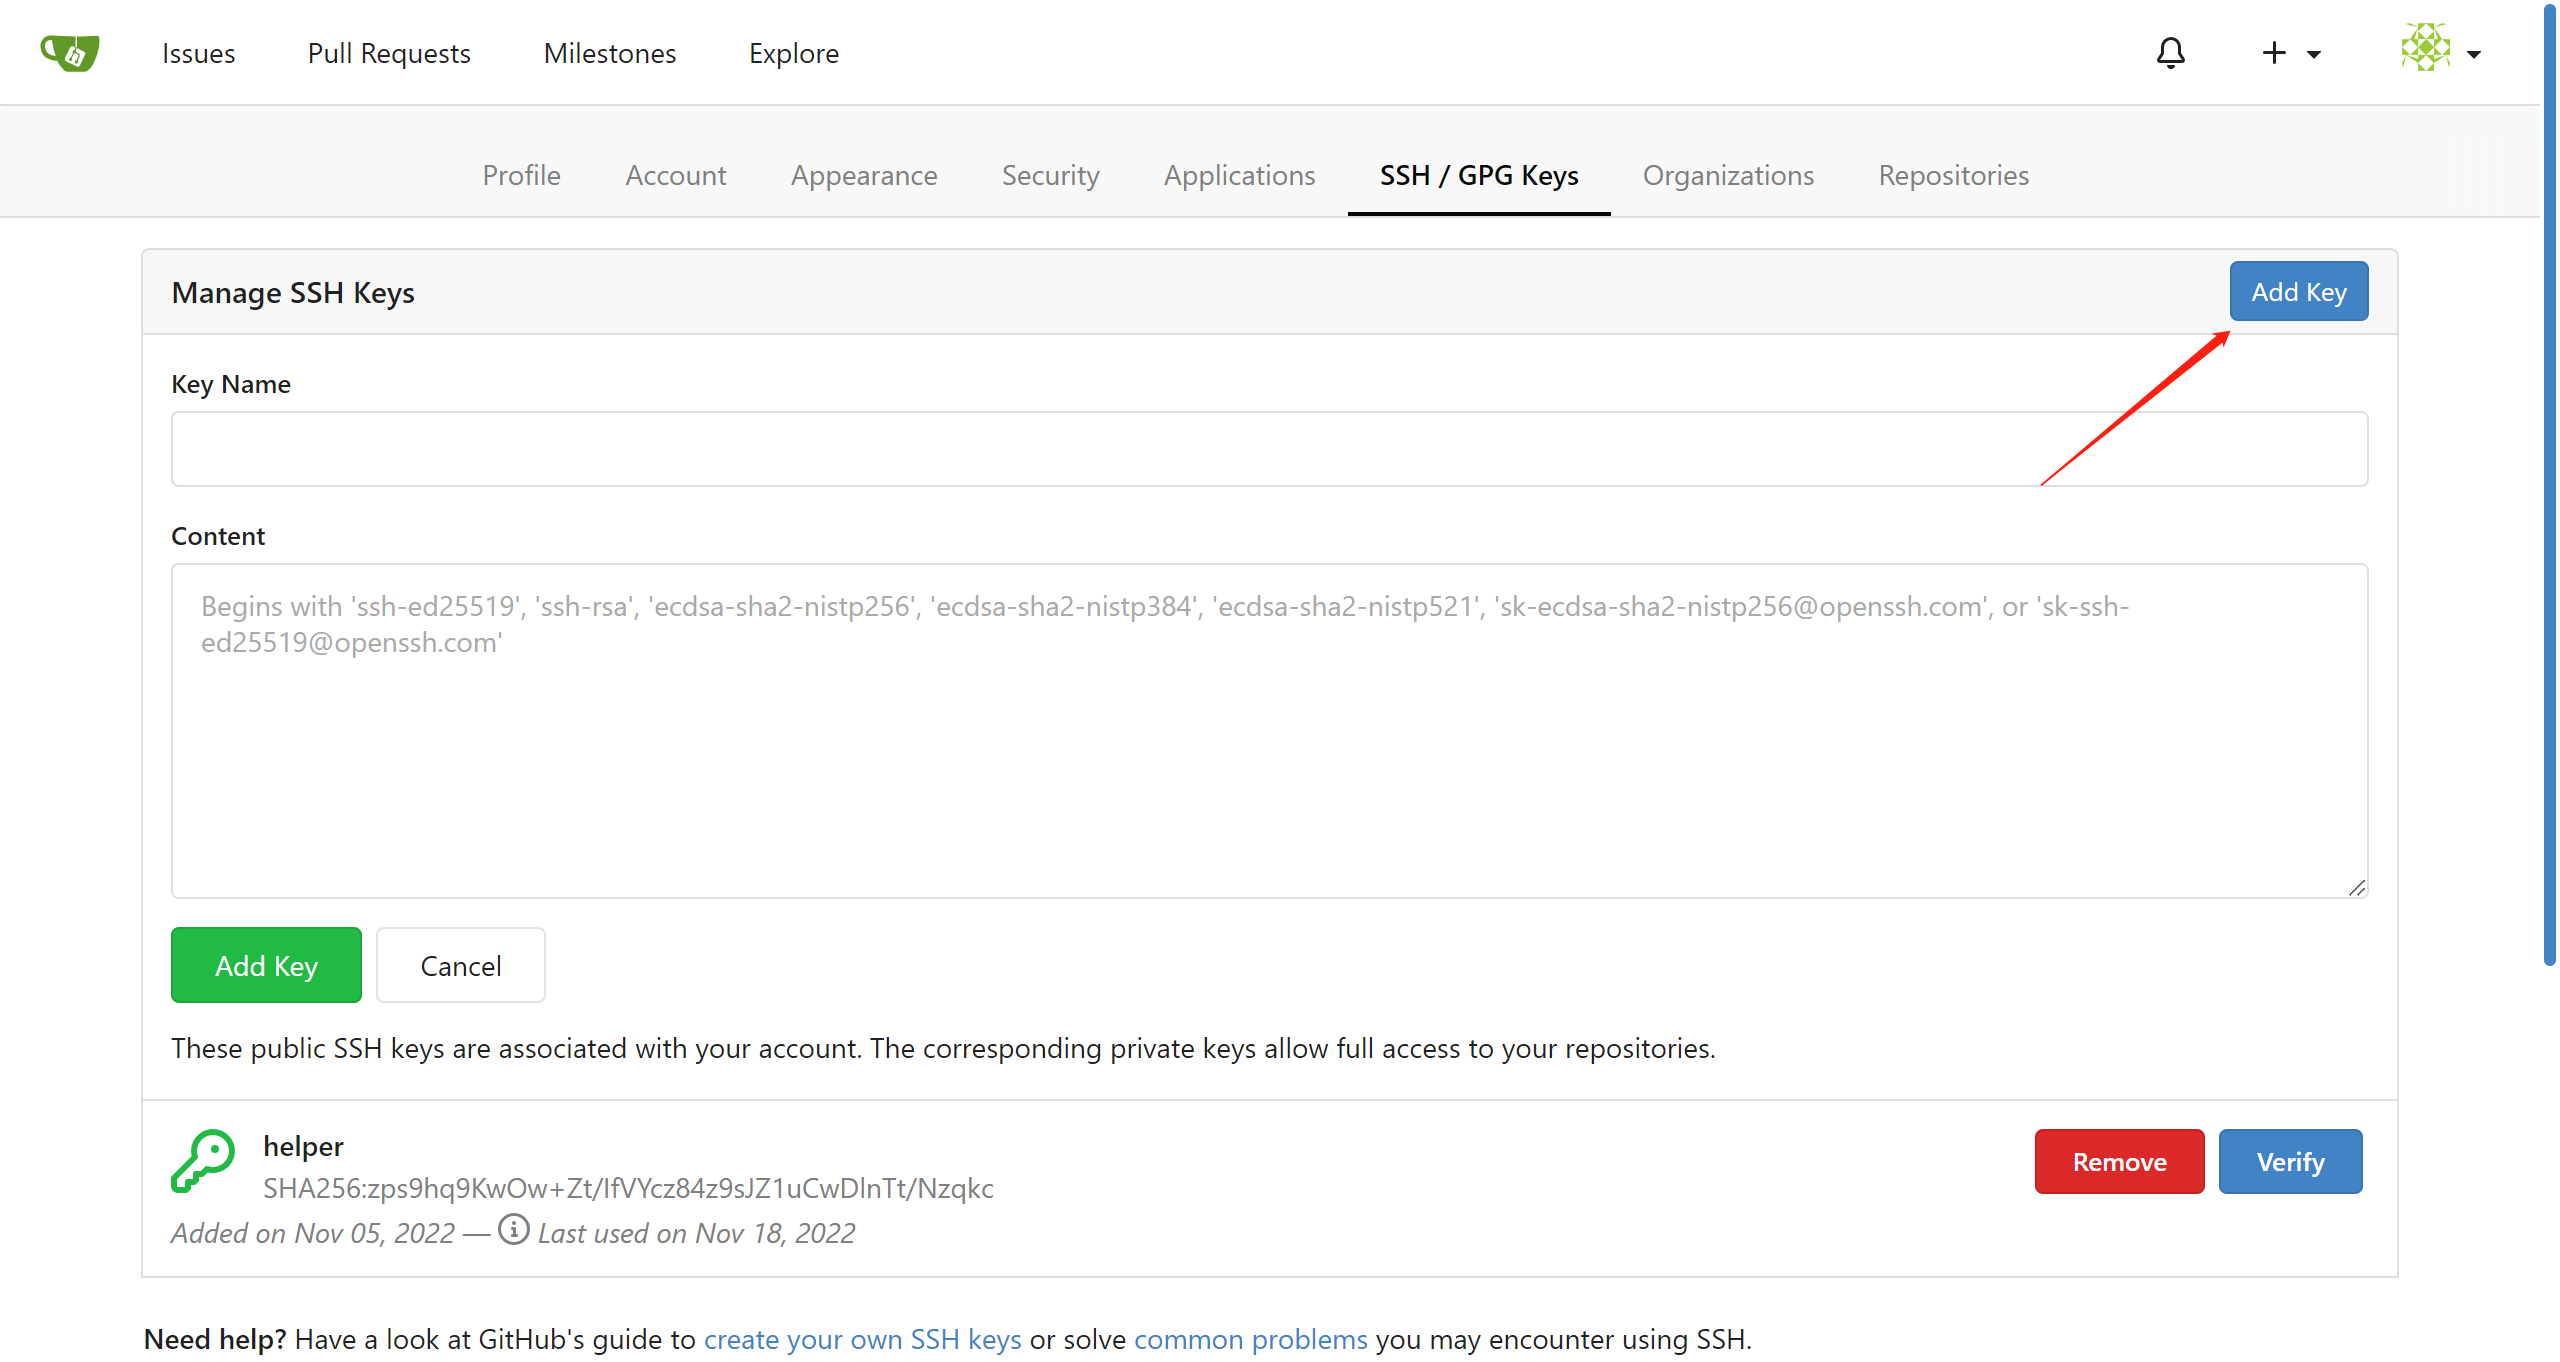Viewport: 2560px width, 1362px height.
Task: Open the Pull Requests page
Action: (x=389, y=53)
